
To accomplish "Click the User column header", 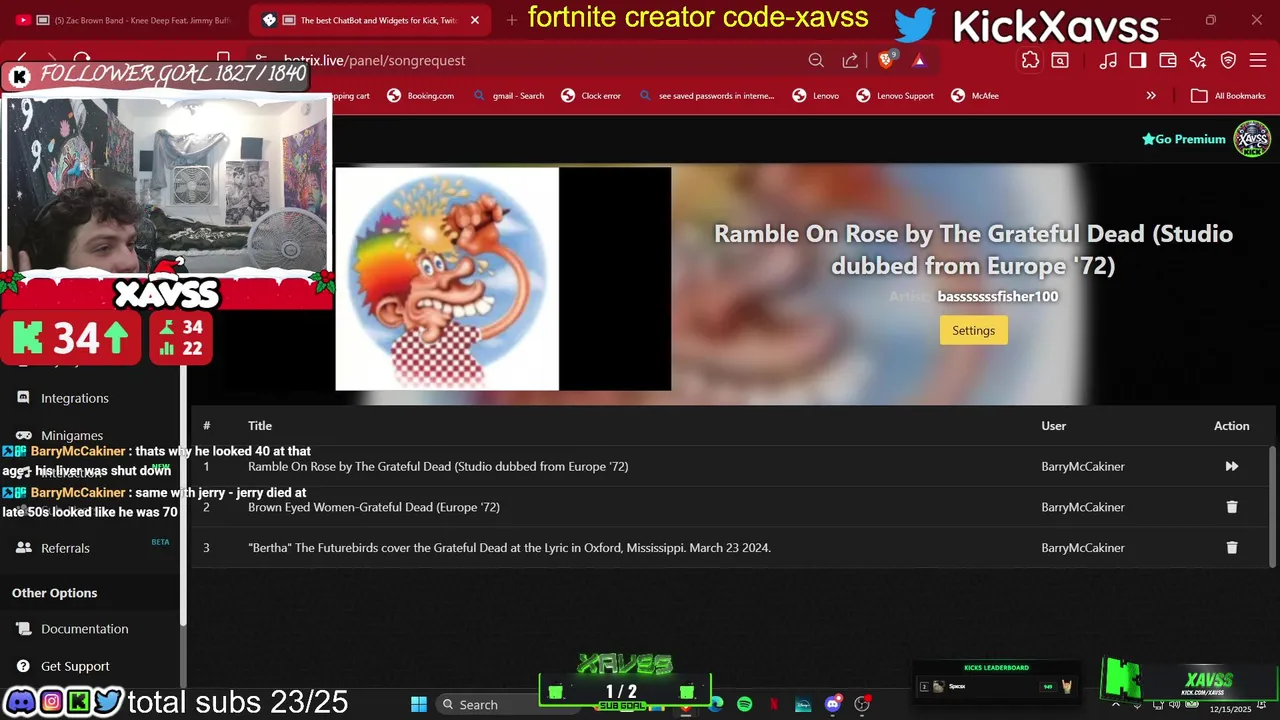I will 1053,426.
